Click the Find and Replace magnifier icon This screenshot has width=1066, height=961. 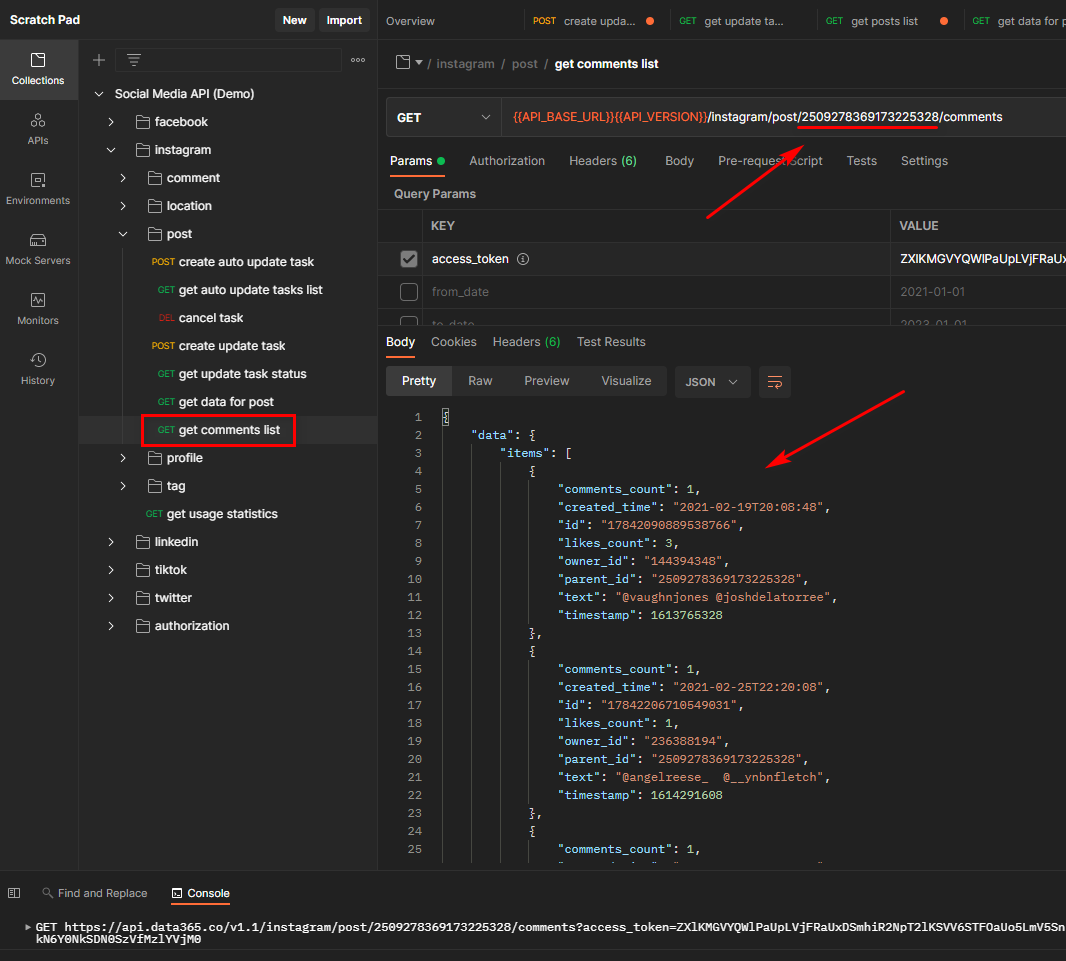[48, 893]
